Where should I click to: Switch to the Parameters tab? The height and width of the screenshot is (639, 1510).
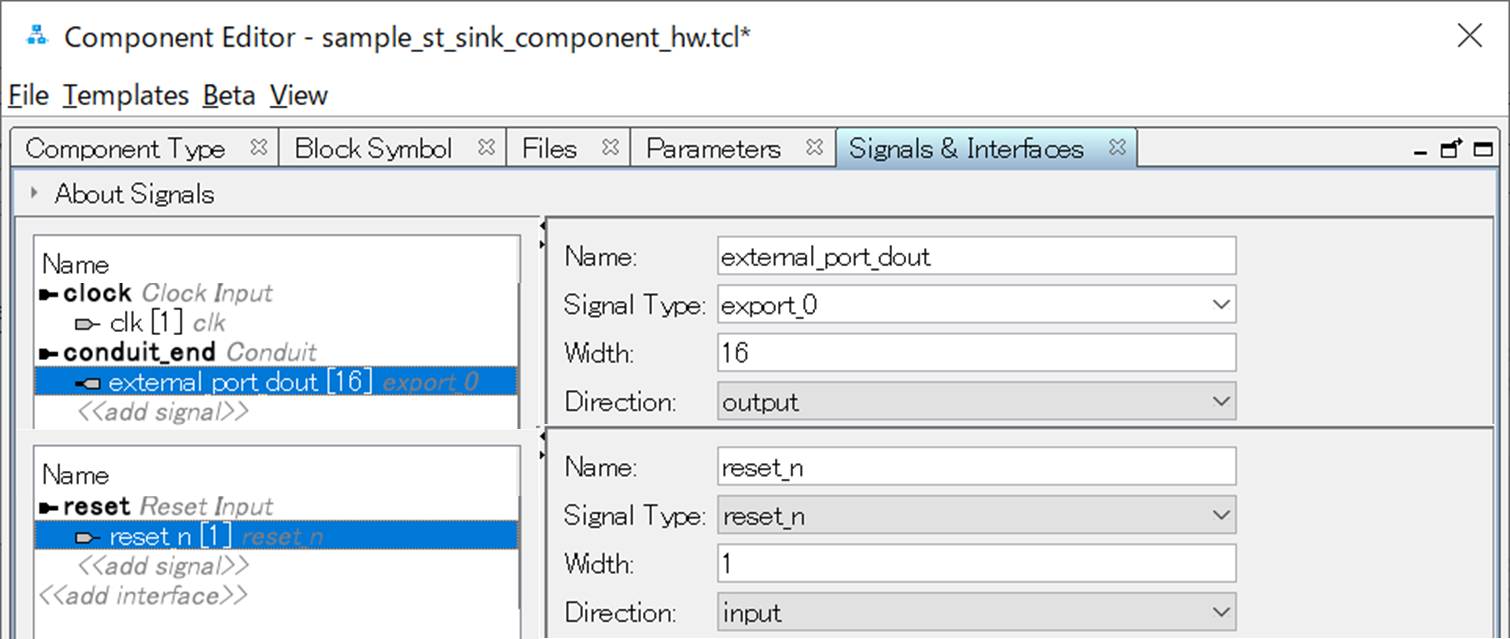click(714, 147)
